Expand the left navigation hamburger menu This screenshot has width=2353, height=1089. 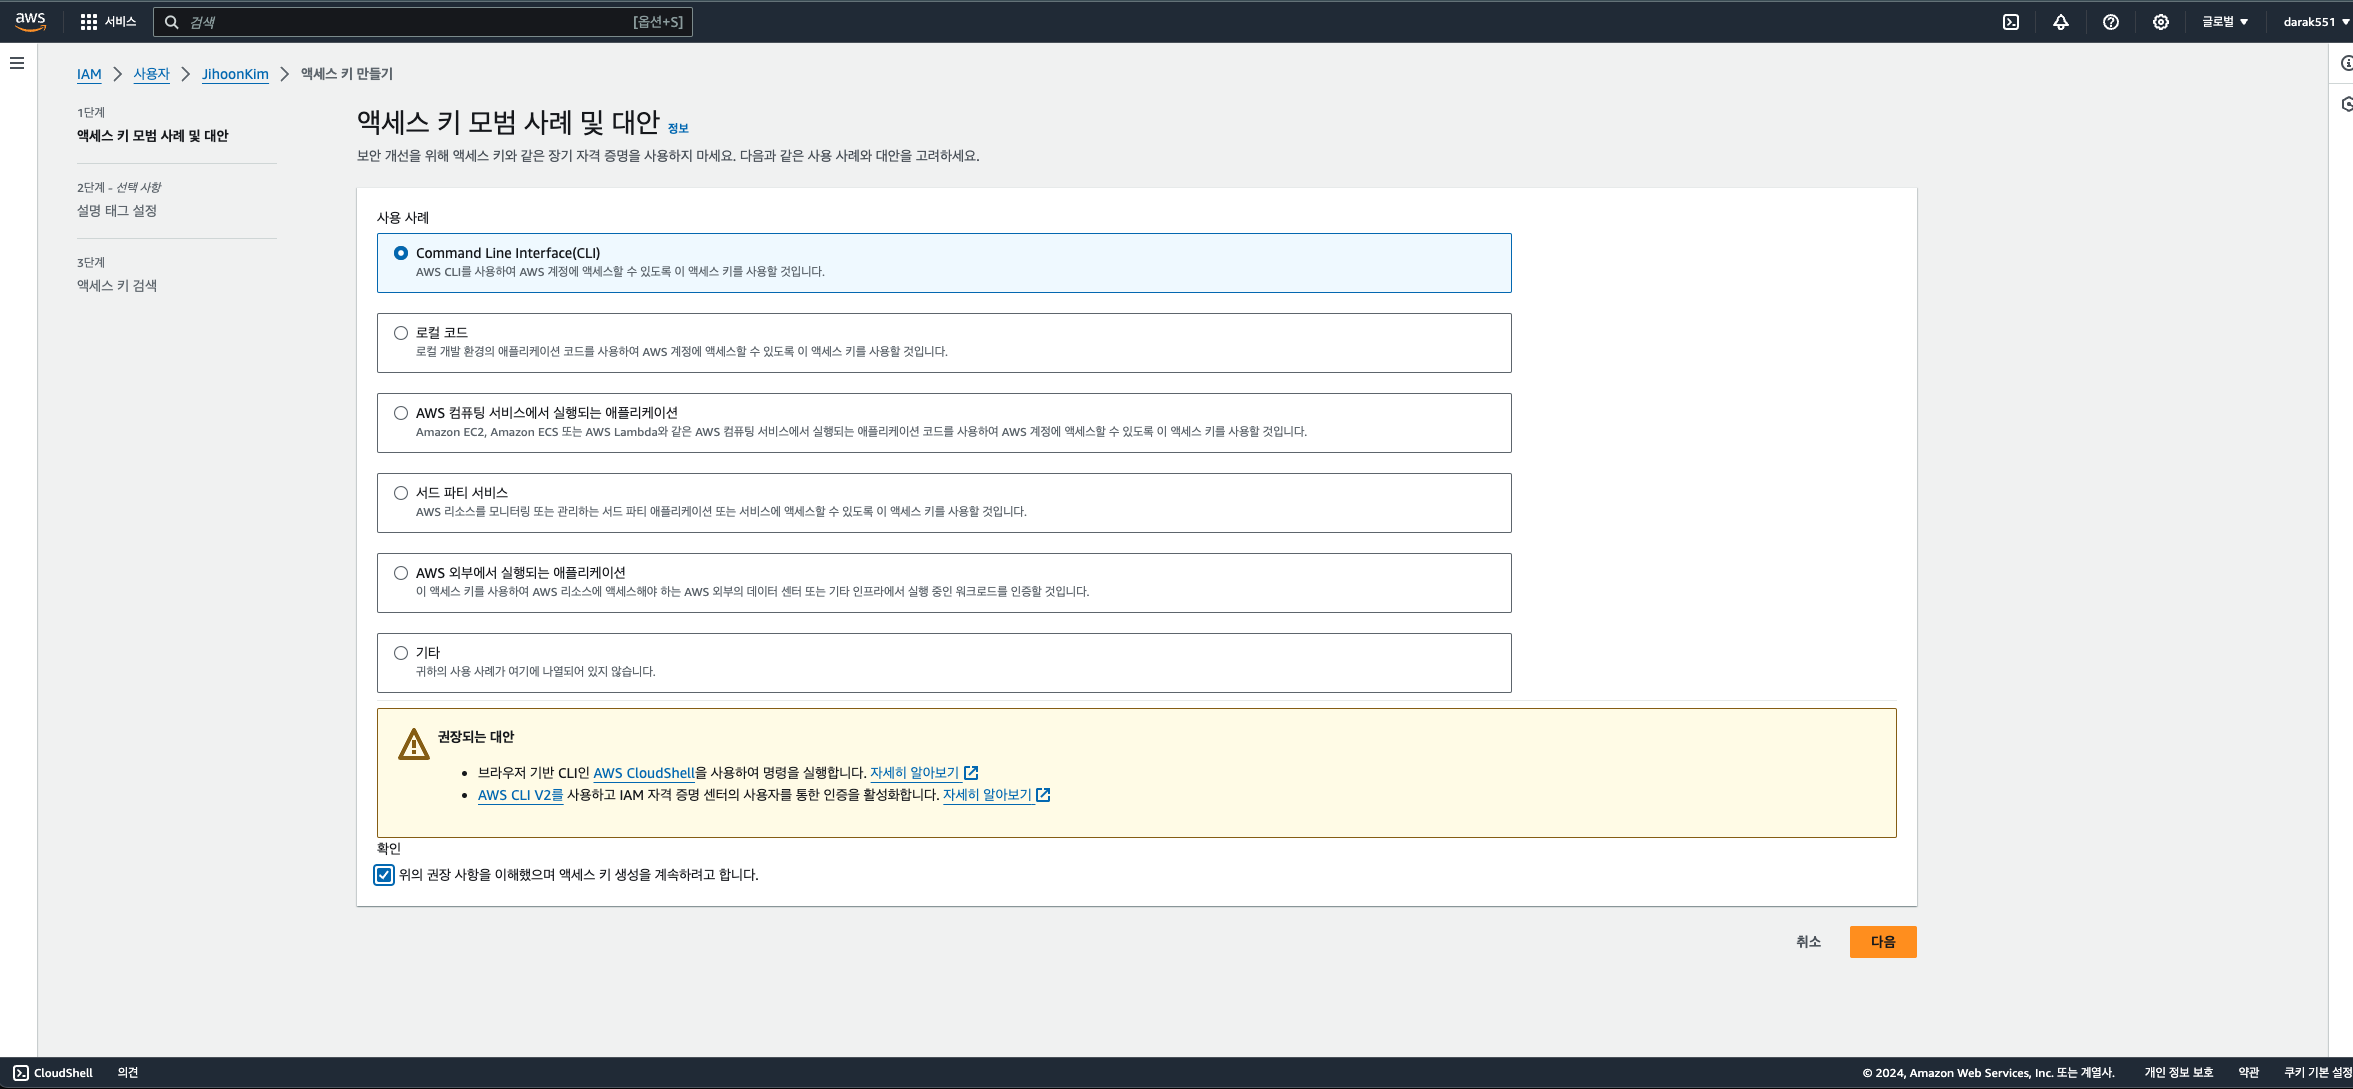click(17, 63)
